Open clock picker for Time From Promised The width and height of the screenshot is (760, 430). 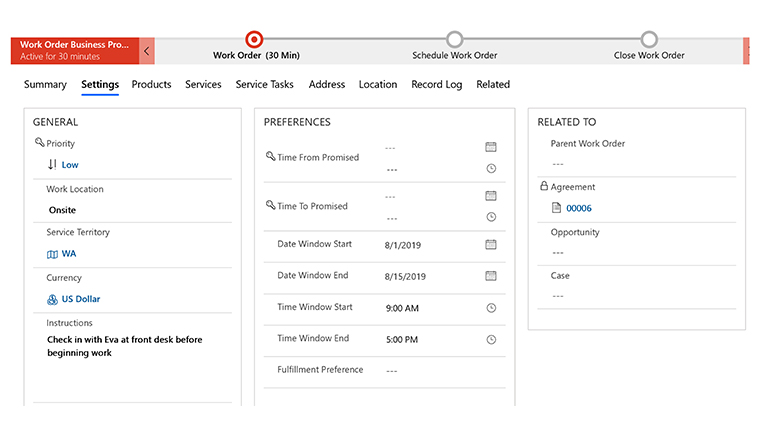pyautogui.click(x=491, y=169)
